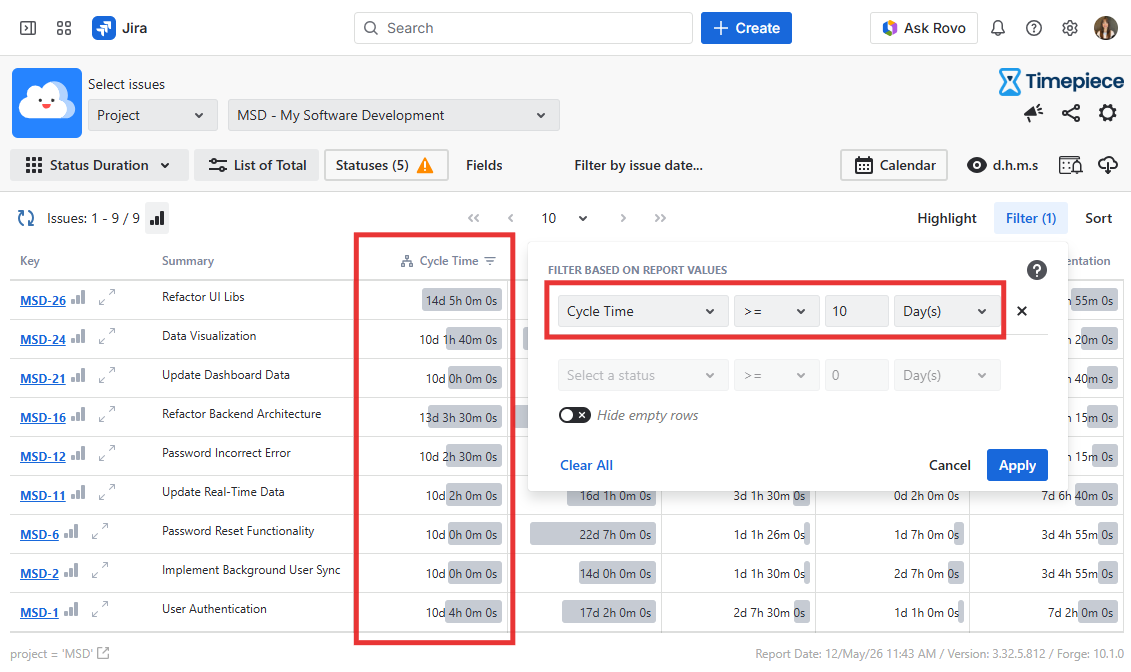
Task: Refresh the issues report
Action: (26, 218)
